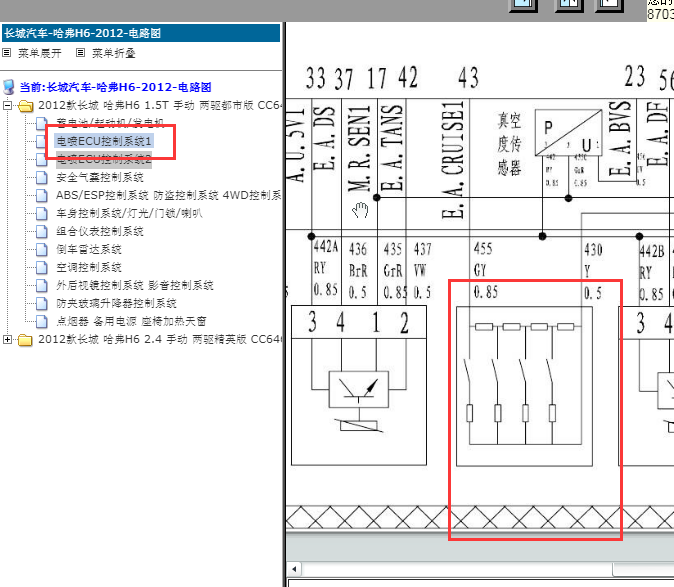Click the E.A.BVS pin label
Screen dimensions: 674x587
(619, 138)
